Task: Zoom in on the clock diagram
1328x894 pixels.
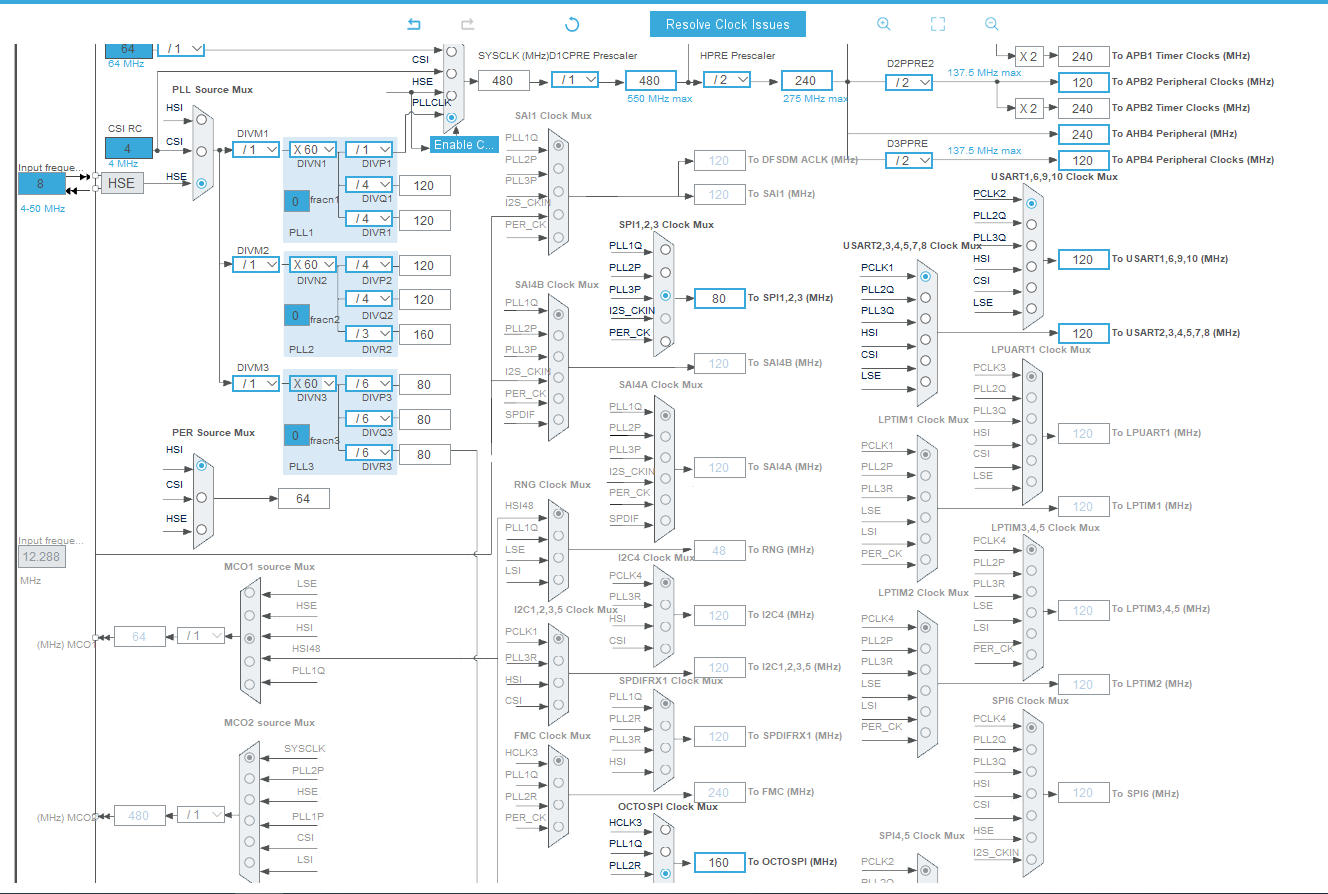Action: coord(883,24)
